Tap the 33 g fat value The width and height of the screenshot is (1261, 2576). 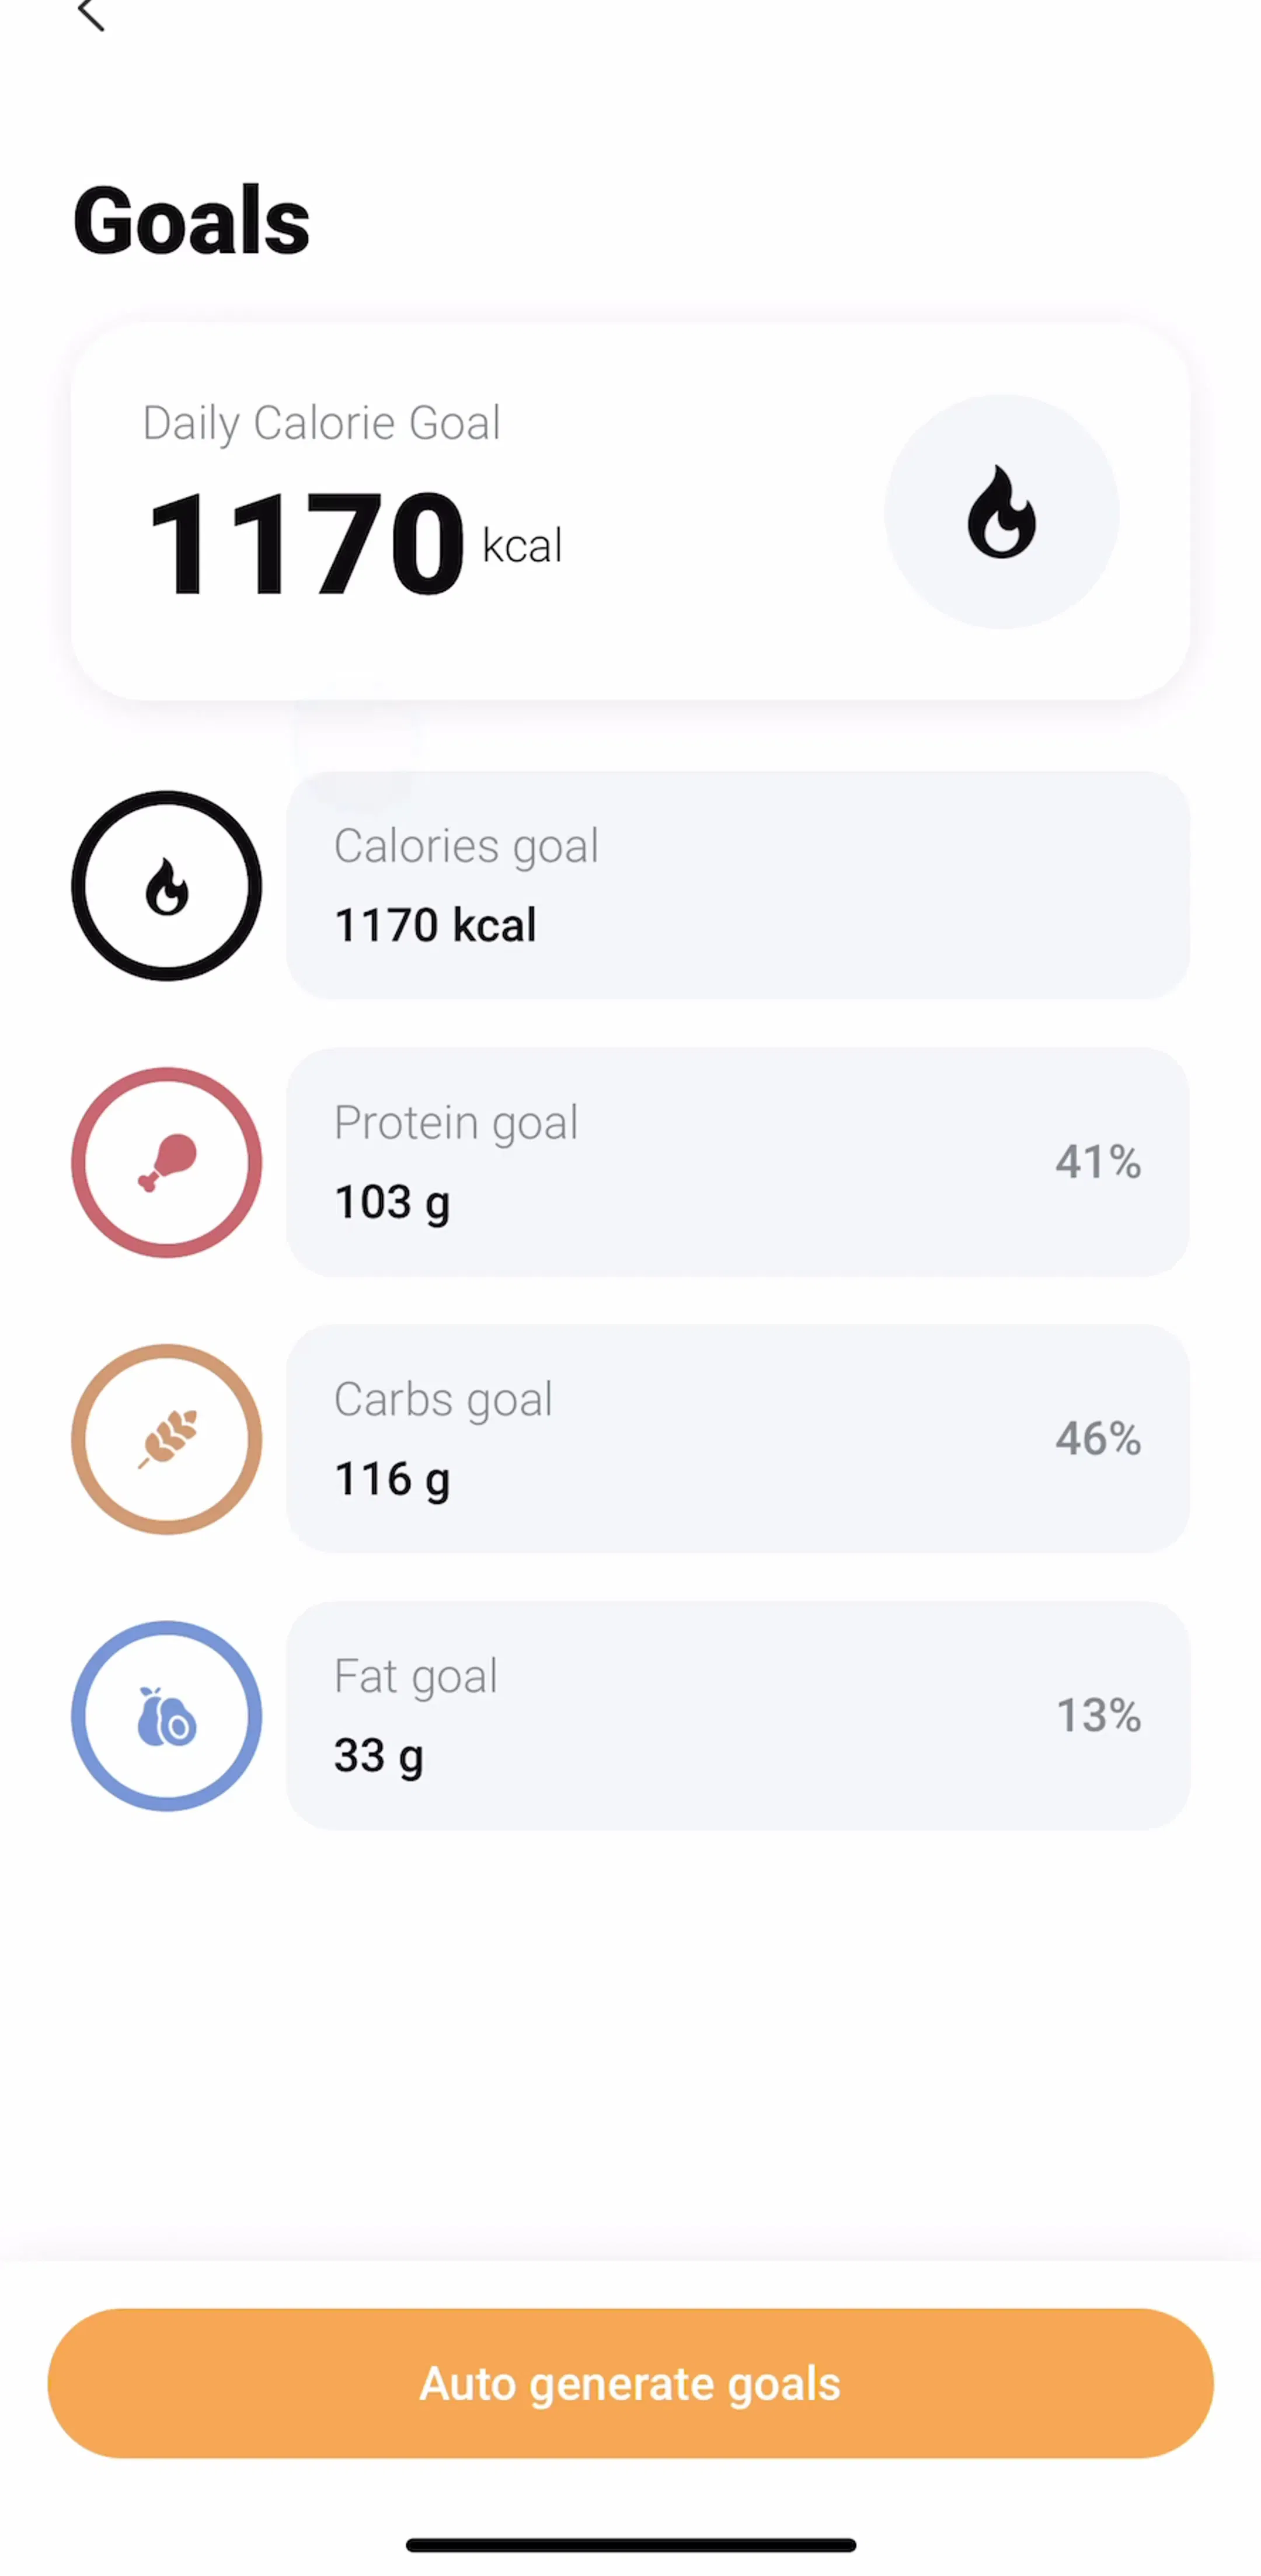click(x=379, y=1757)
